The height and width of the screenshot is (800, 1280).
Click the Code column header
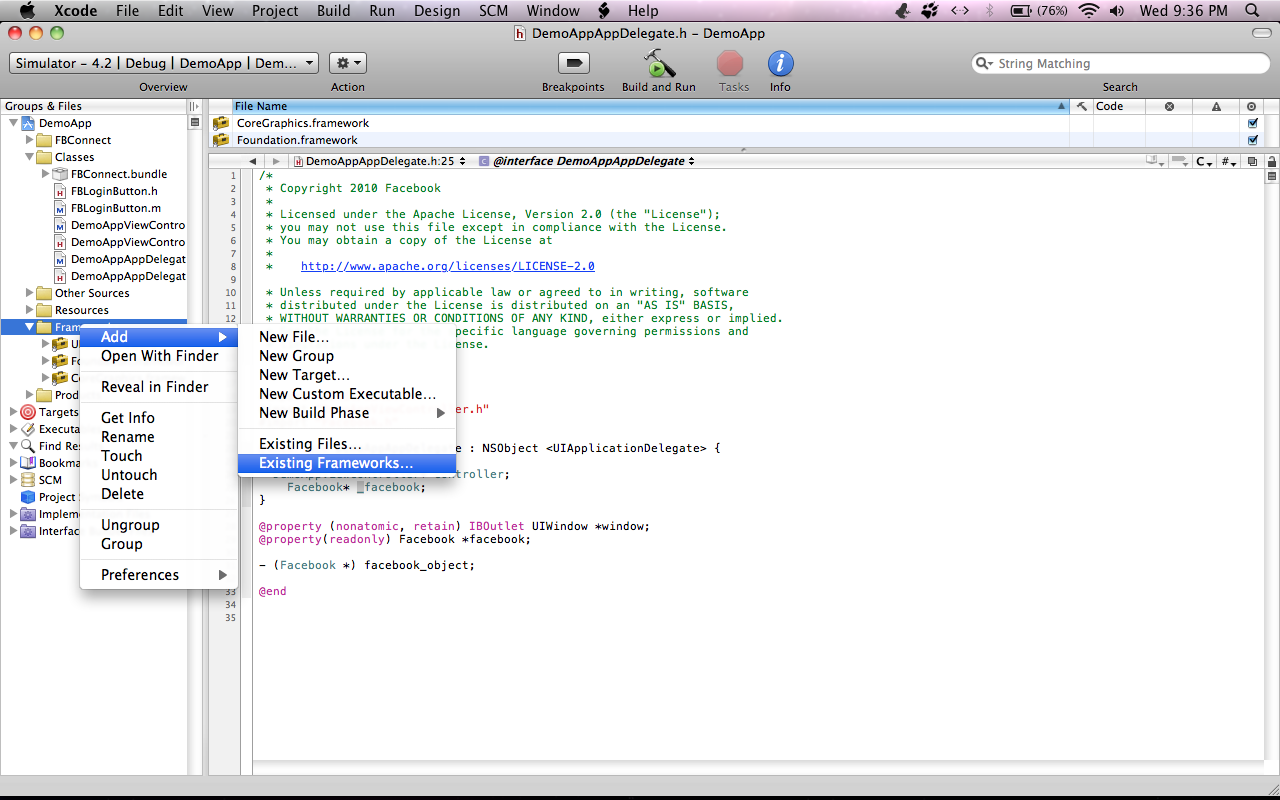[1119, 106]
